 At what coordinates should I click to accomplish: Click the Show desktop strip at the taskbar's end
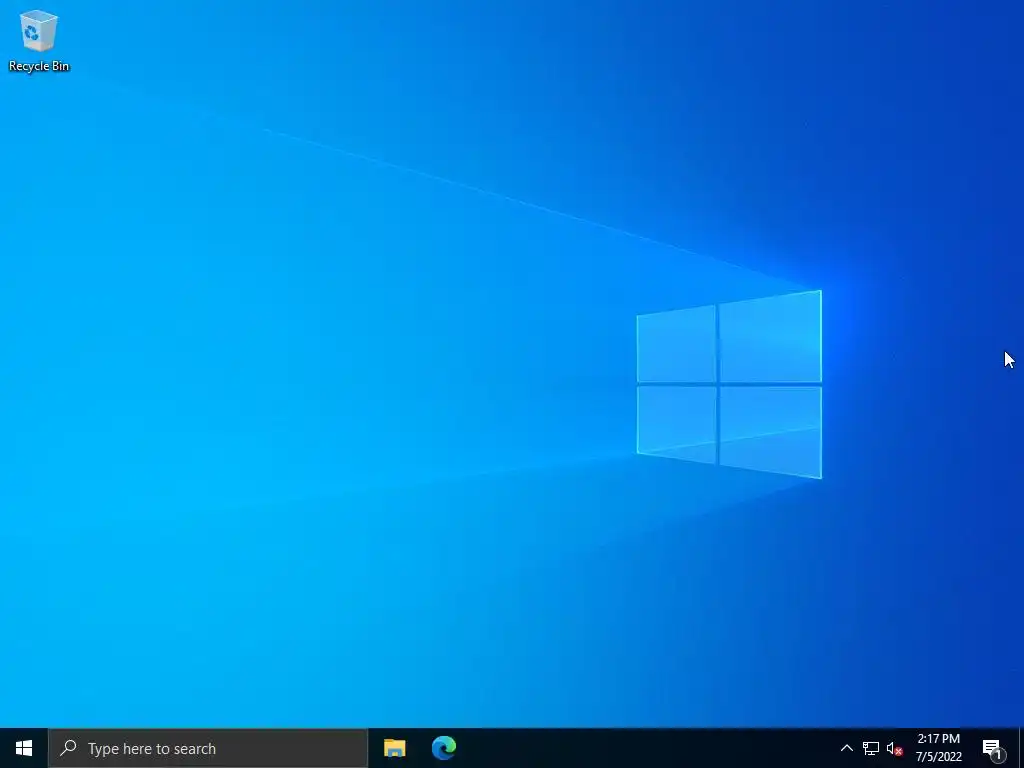(1021, 748)
